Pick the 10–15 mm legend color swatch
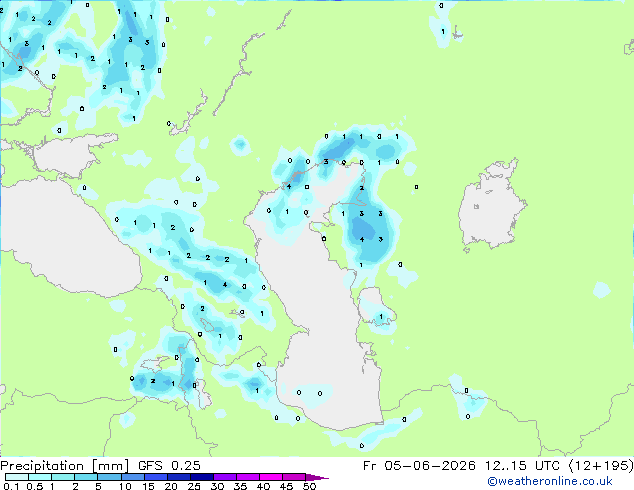This screenshot has height=490, width=634. (133, 477)
